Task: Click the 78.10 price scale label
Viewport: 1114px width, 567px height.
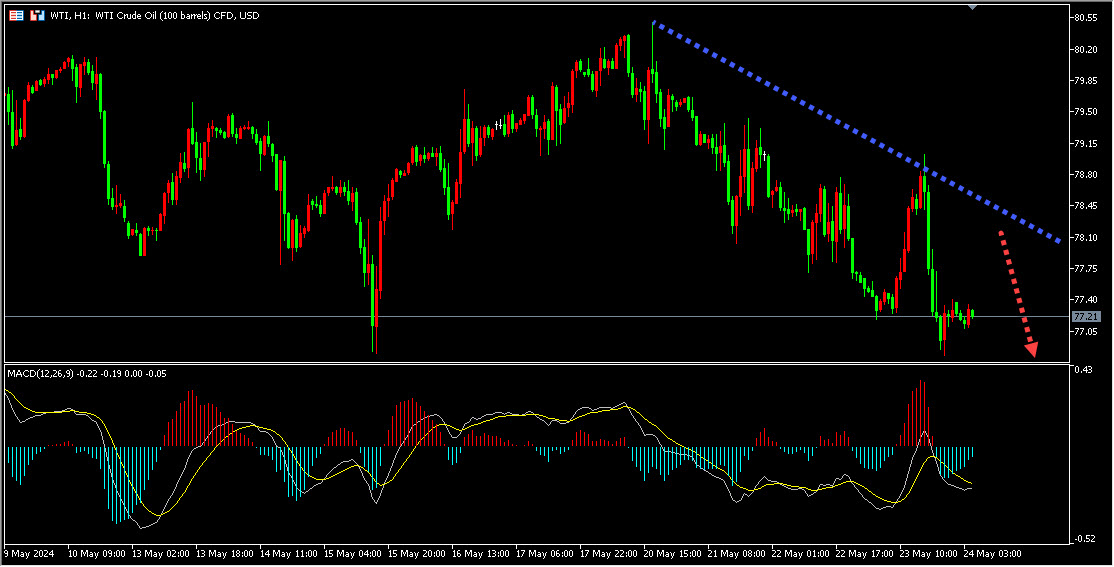Action: pos(1084,237)
